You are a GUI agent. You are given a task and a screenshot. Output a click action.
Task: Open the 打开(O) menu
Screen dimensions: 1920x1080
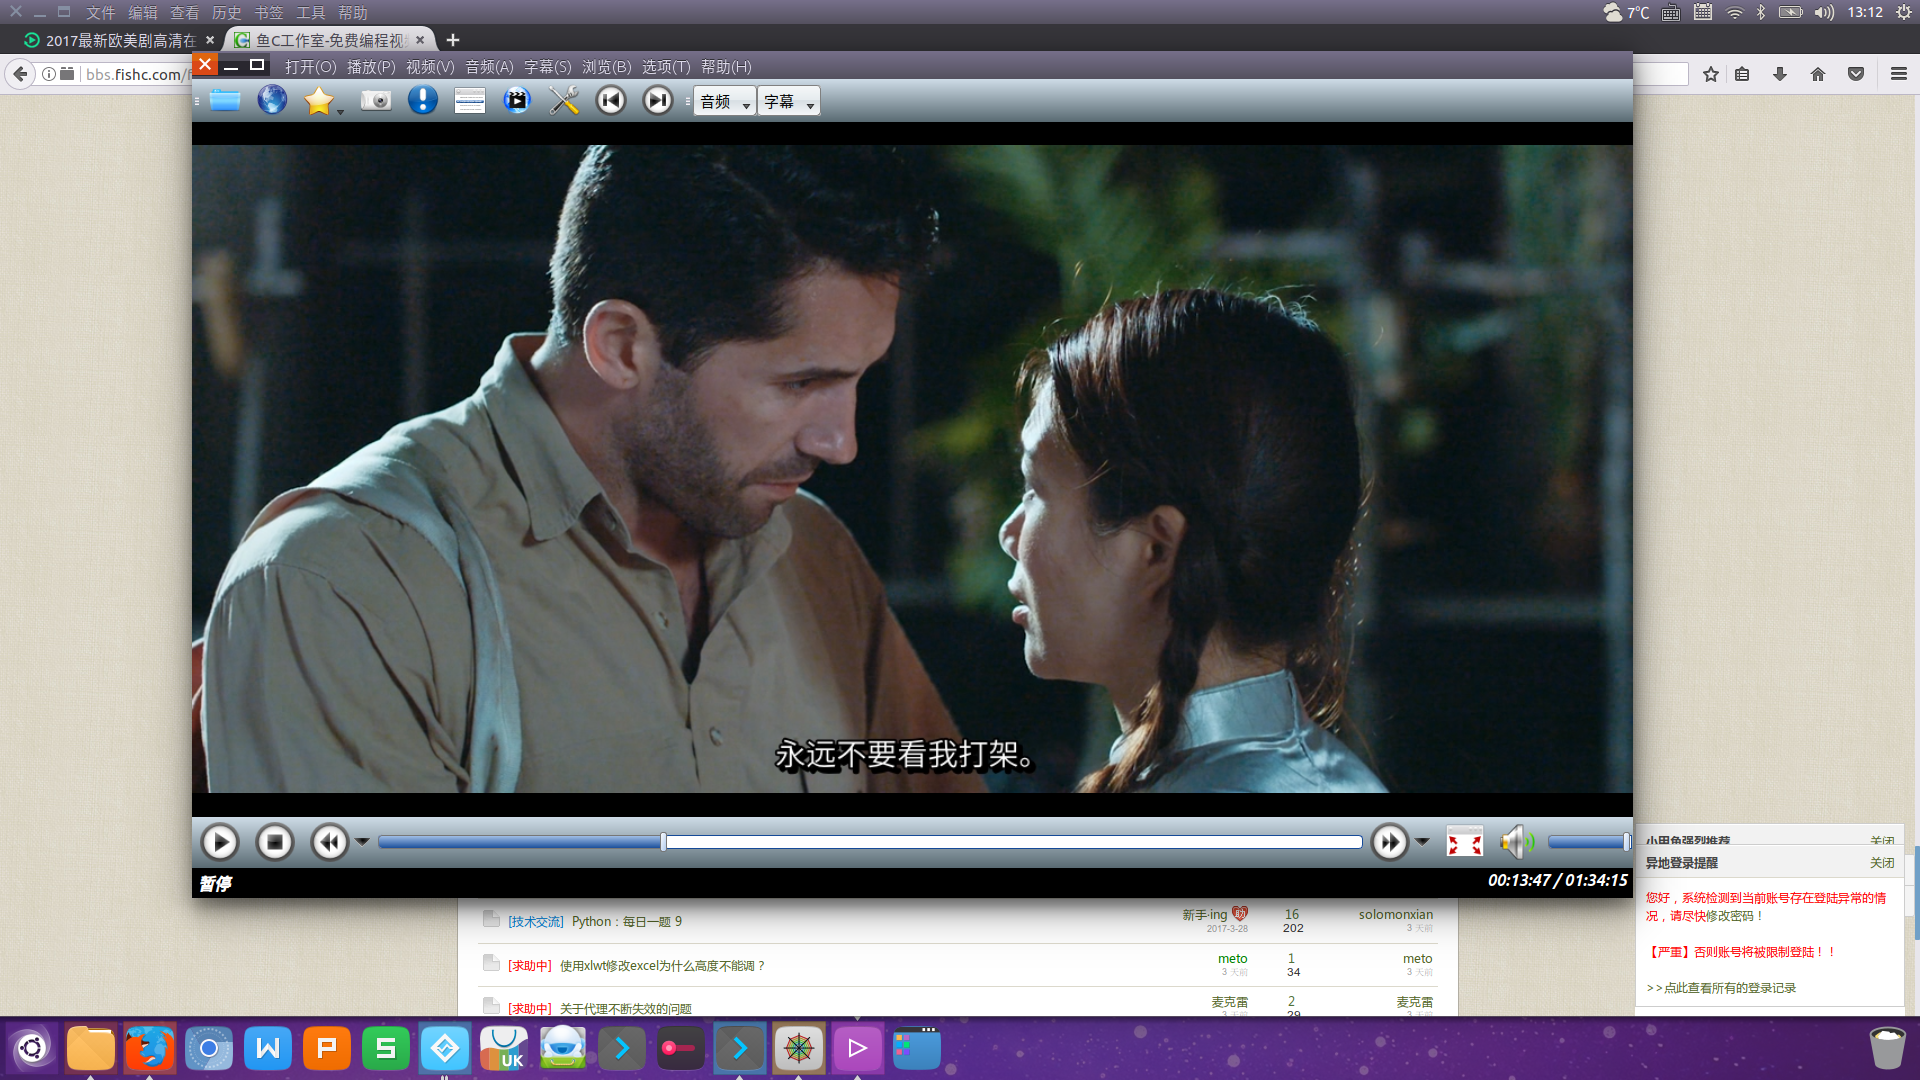(311, 67)
